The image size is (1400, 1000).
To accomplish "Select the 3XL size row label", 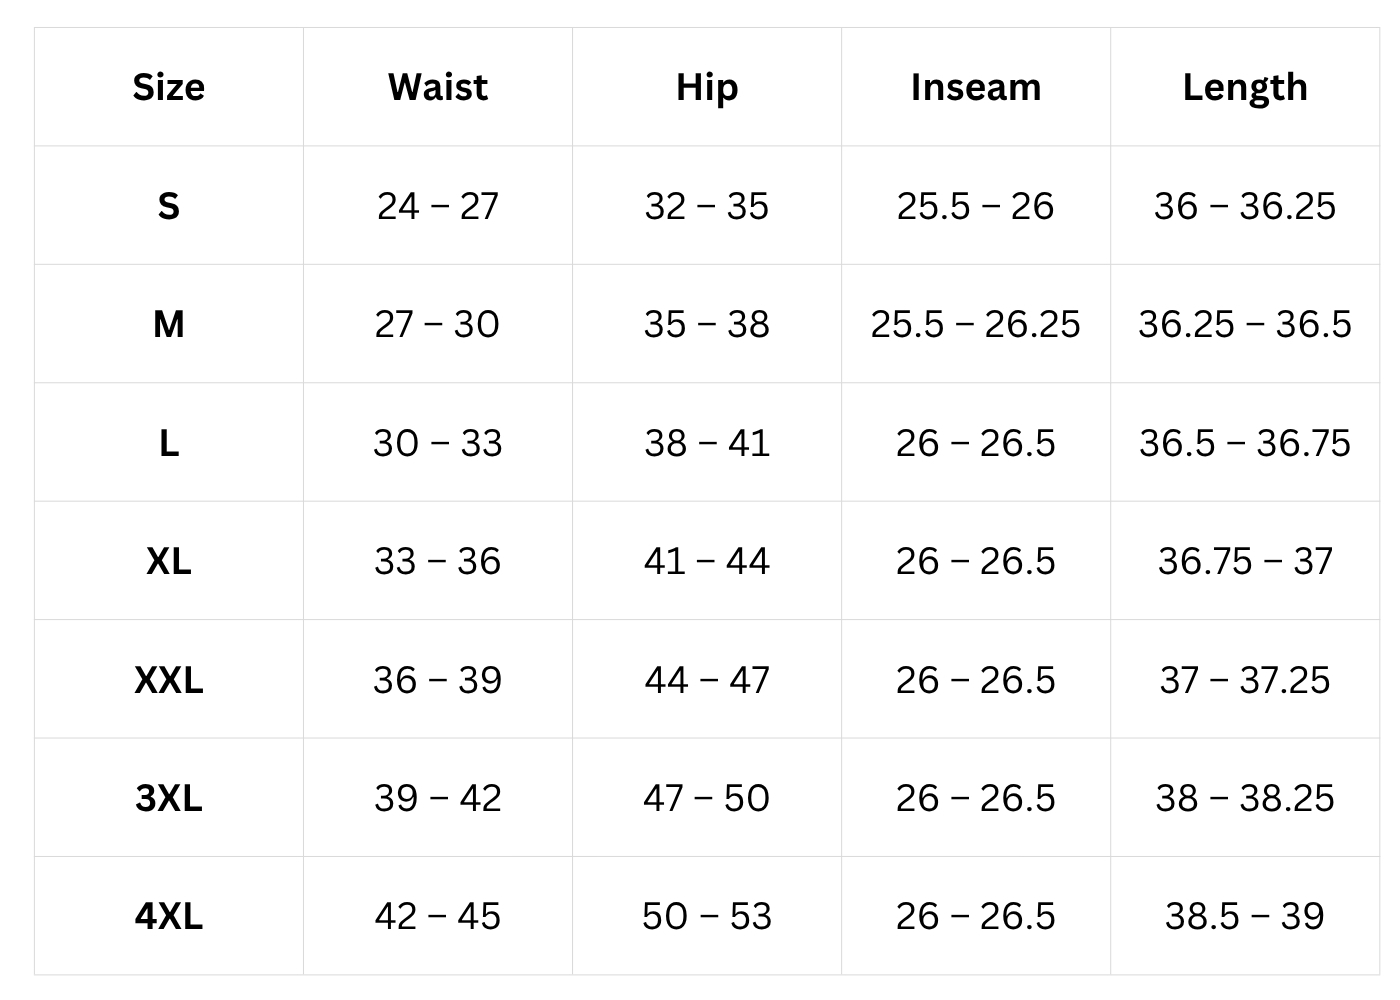I will pyautogui.click(x=169, y=798).
